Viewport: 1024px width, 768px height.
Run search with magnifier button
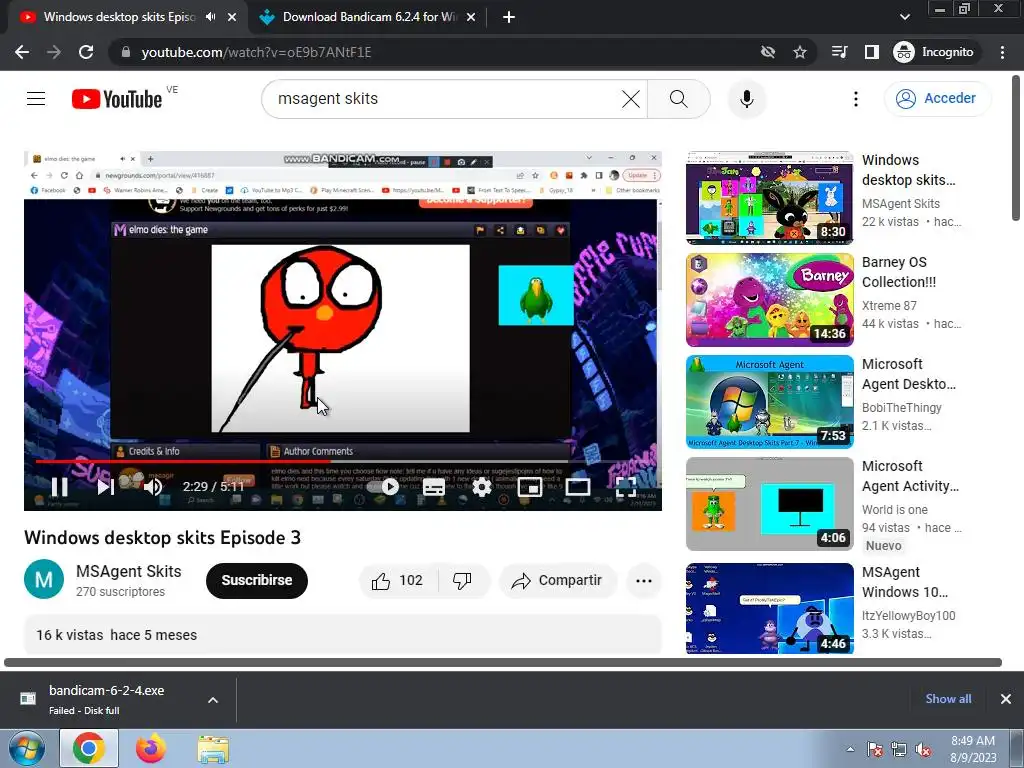(679, 99)
